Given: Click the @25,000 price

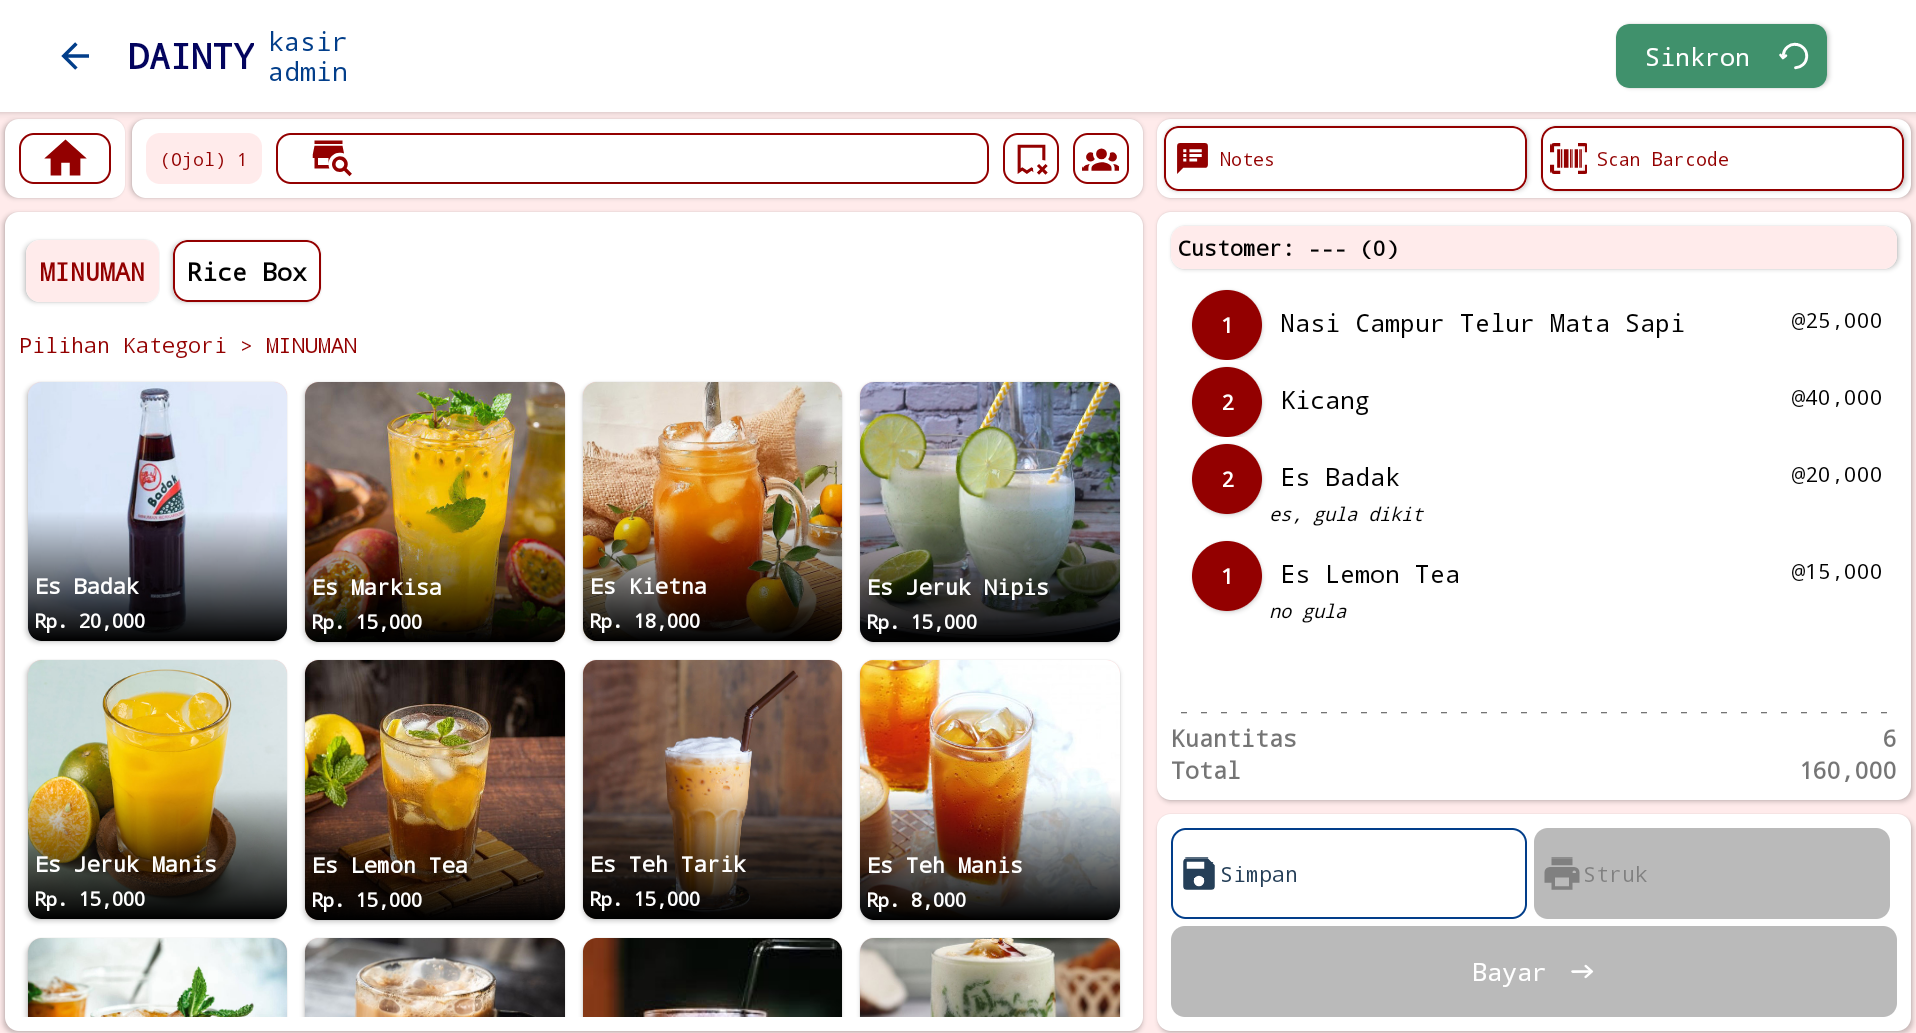Looking at the screenshot, I should (1836, 321).
